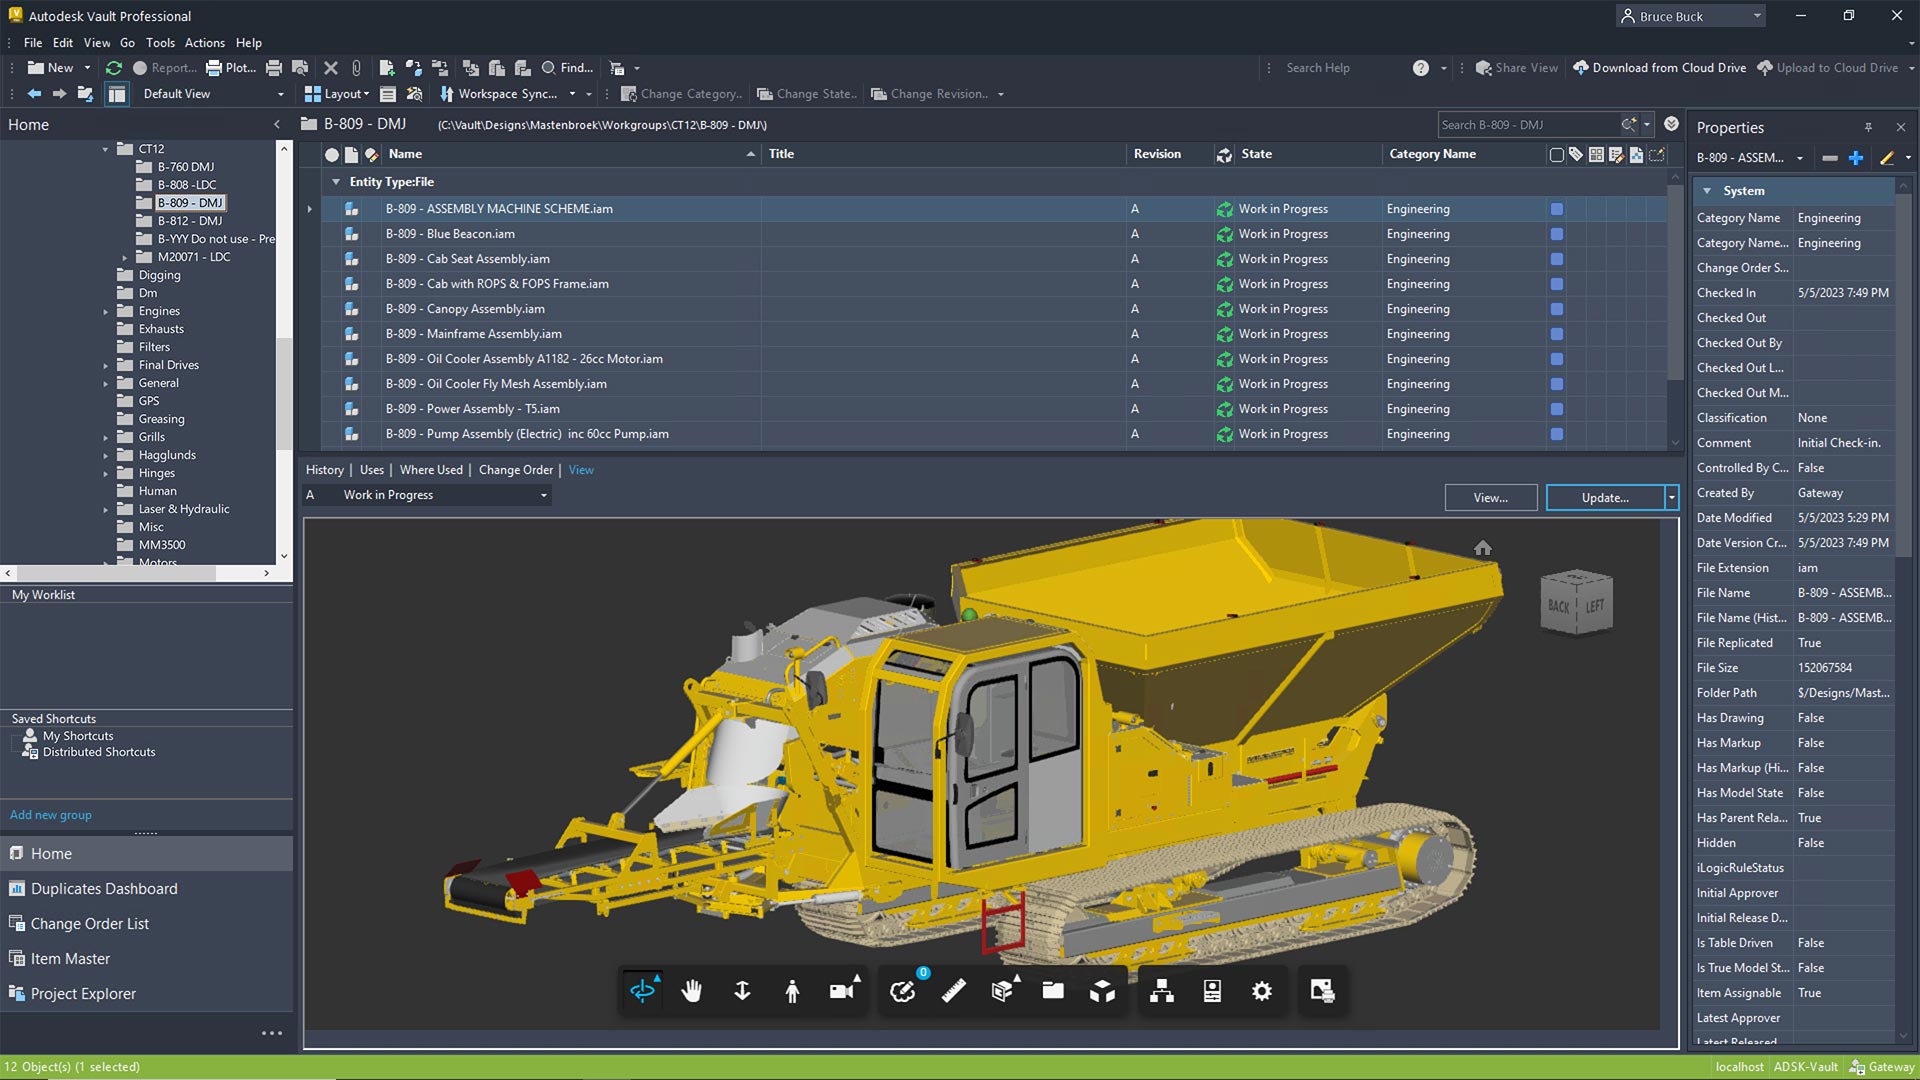Select the Pan tool in the model viewer
This screenshot has width=1920, height=1080.
click(692, 990)
